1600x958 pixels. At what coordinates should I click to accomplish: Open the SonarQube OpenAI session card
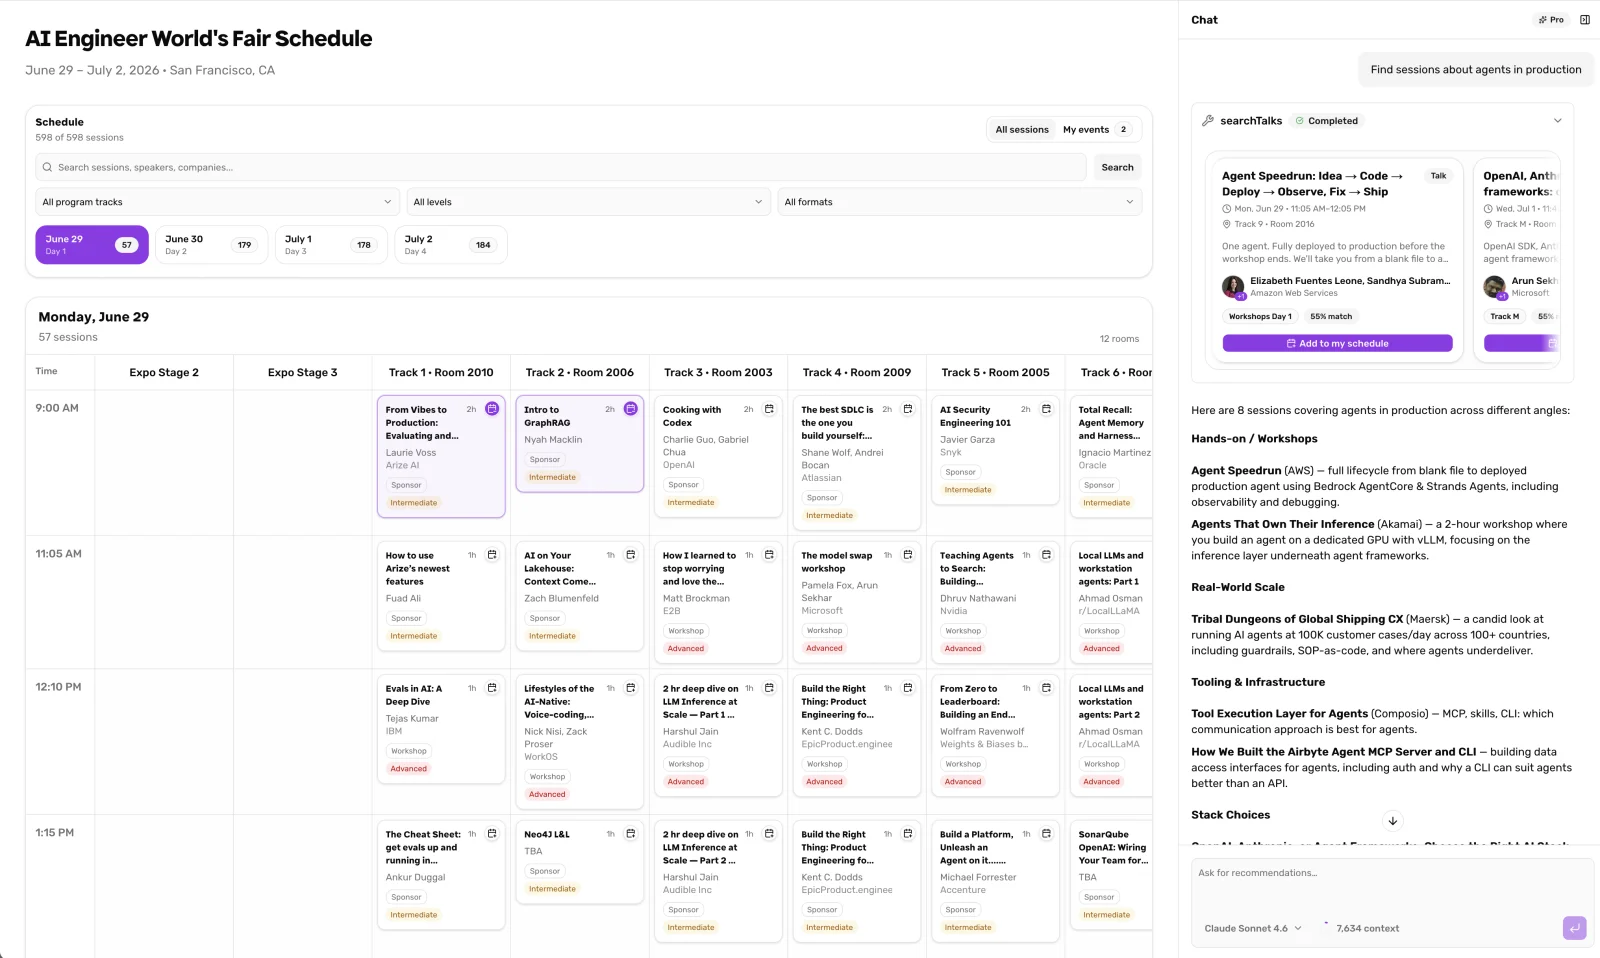[1109, 875]
